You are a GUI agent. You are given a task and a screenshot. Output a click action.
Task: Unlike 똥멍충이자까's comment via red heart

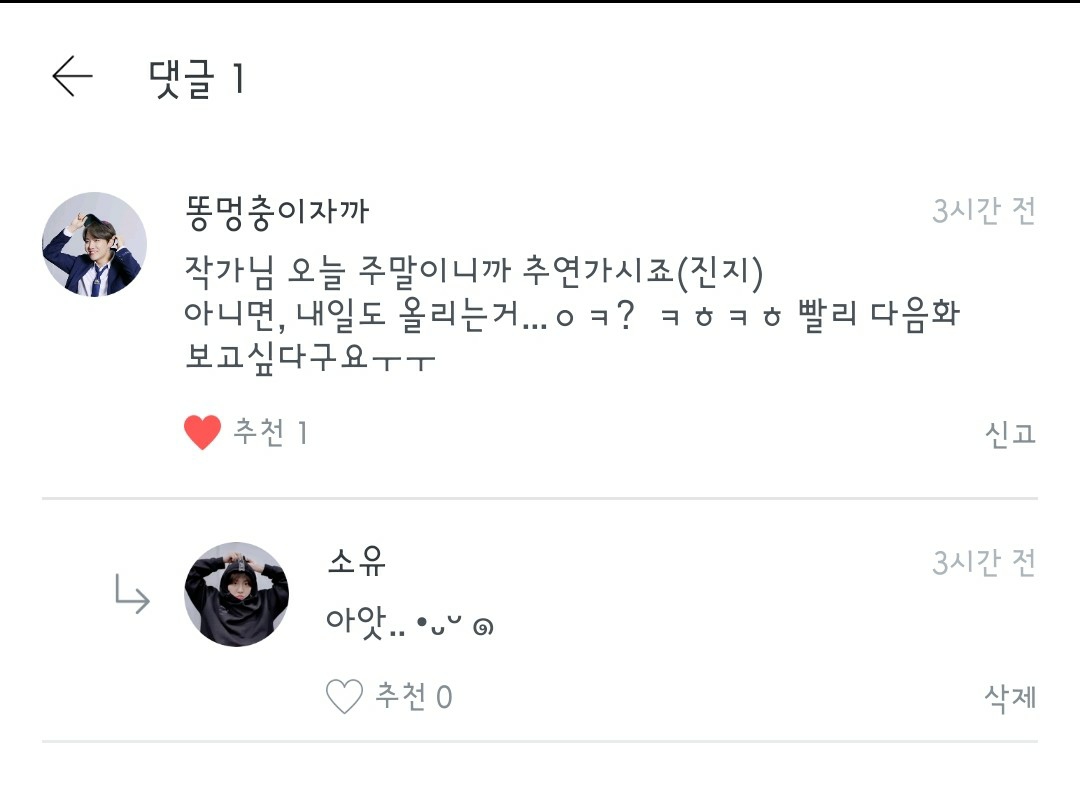[202, 433]
